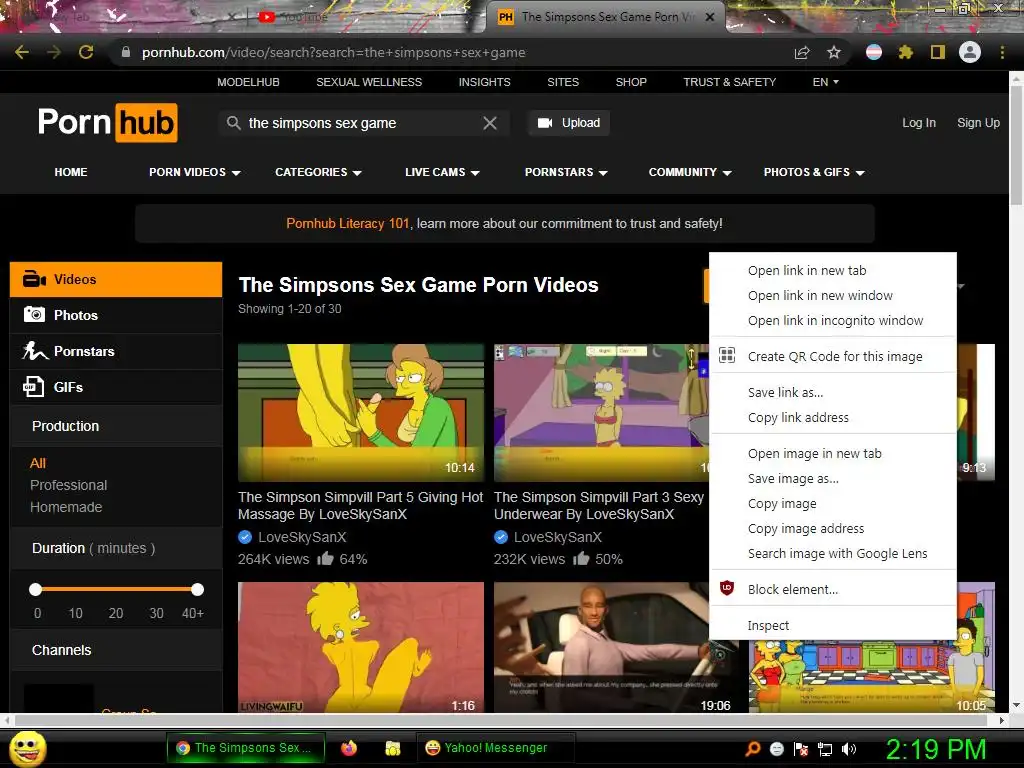
Task: Click the network tray icon
Action: pos(825,749)
